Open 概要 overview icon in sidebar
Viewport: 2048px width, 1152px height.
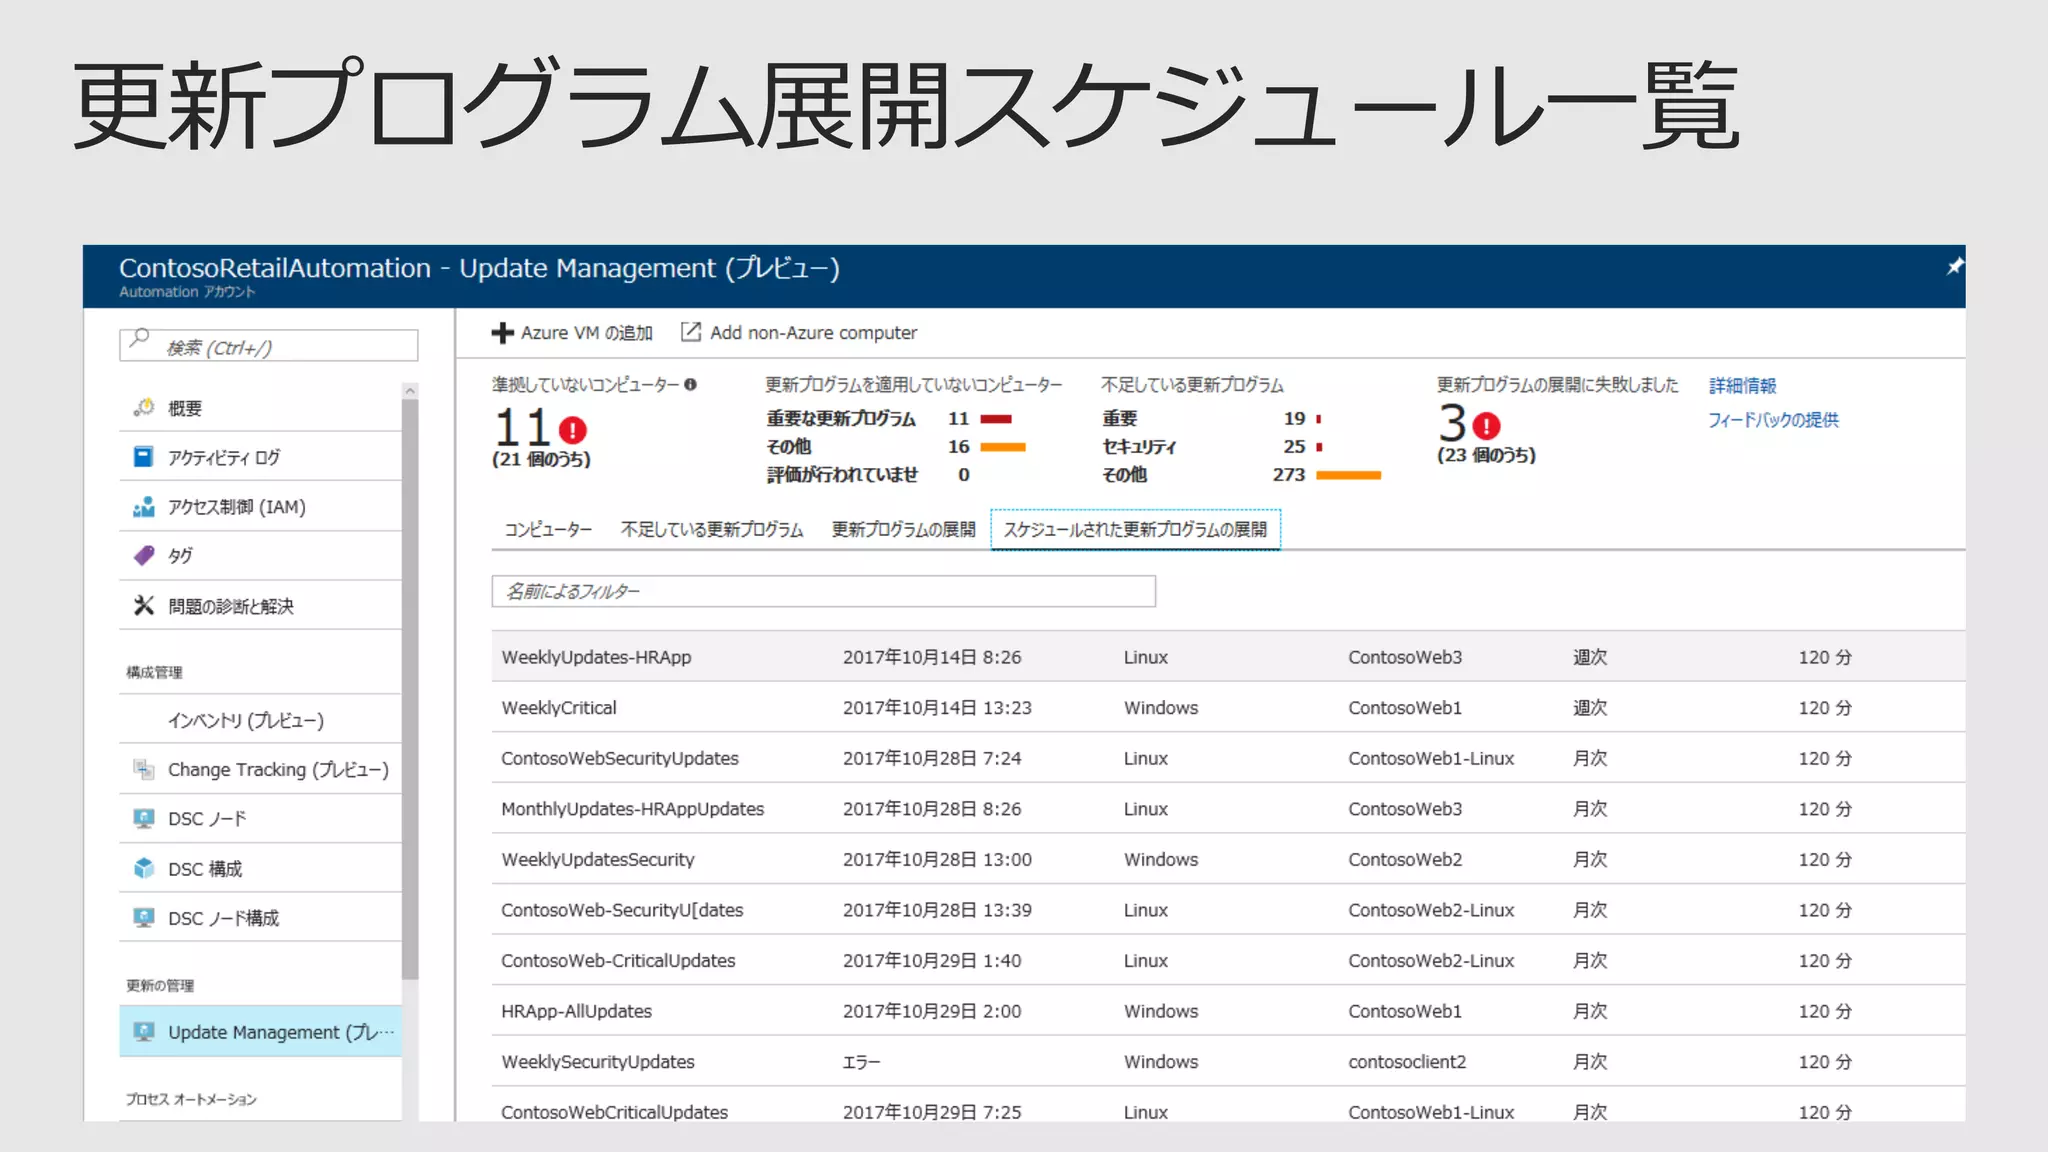tap(144, 407)
